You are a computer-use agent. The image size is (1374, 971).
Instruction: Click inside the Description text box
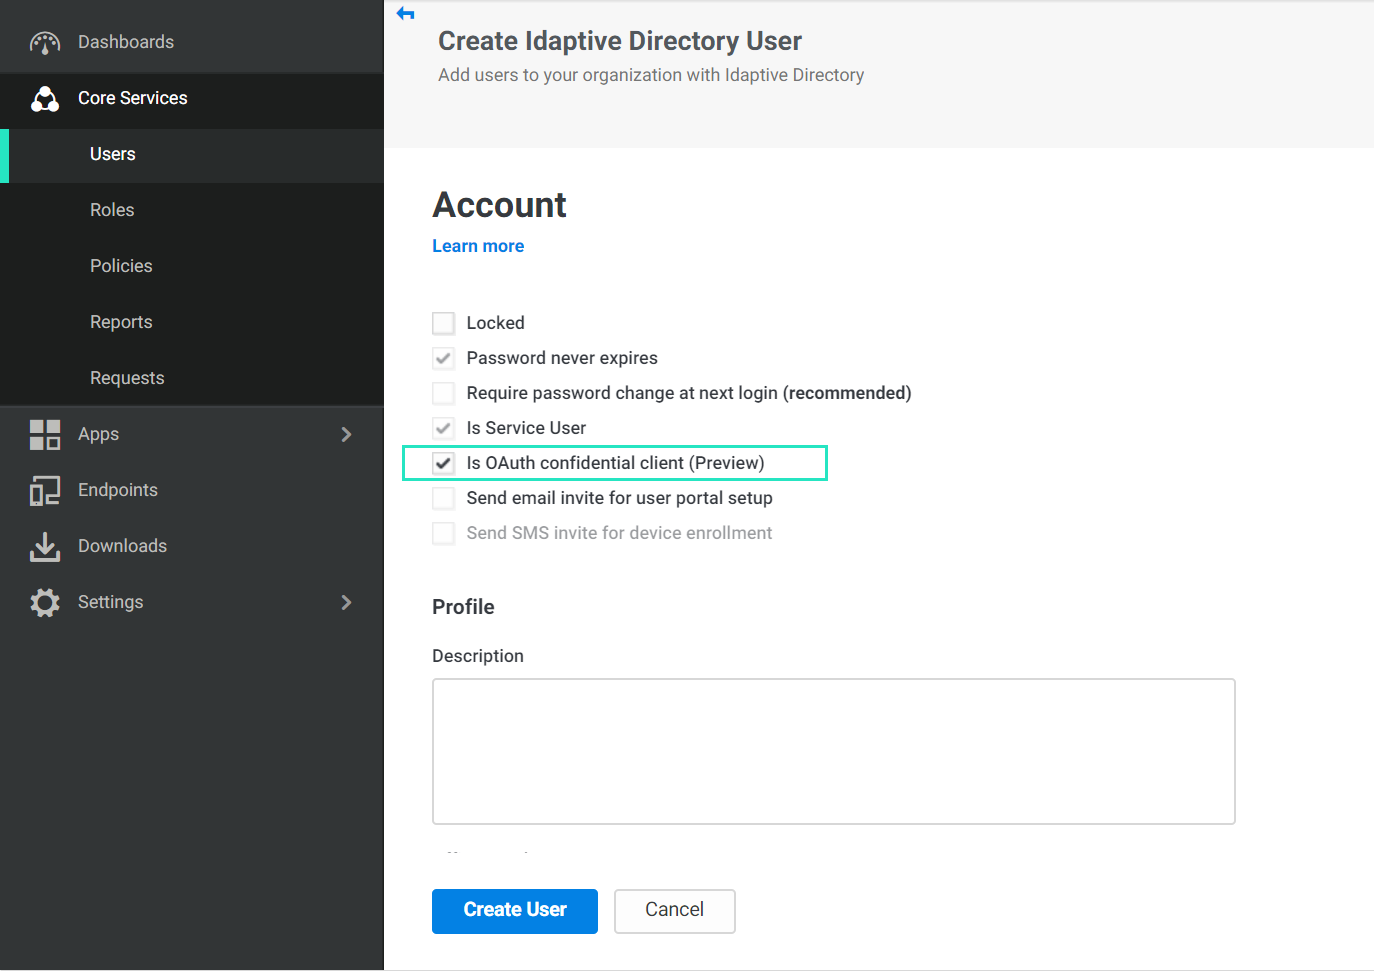click(x=834, y=752)
